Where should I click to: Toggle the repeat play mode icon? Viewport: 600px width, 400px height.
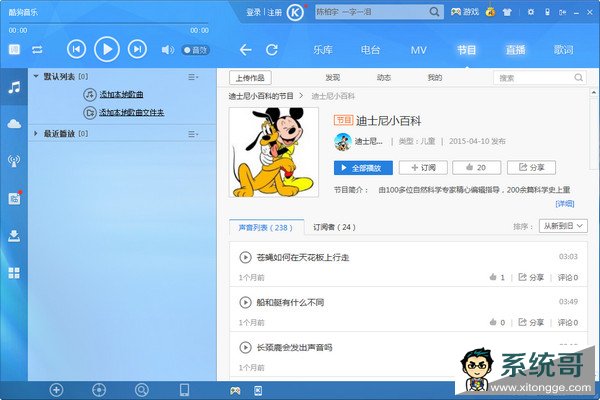pos(37,50)
